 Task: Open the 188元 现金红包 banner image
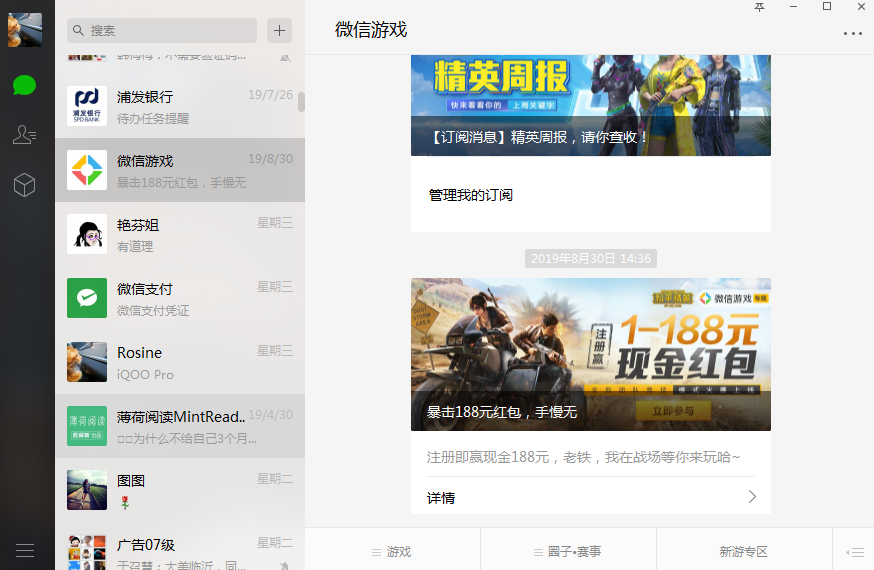[590, 354]
